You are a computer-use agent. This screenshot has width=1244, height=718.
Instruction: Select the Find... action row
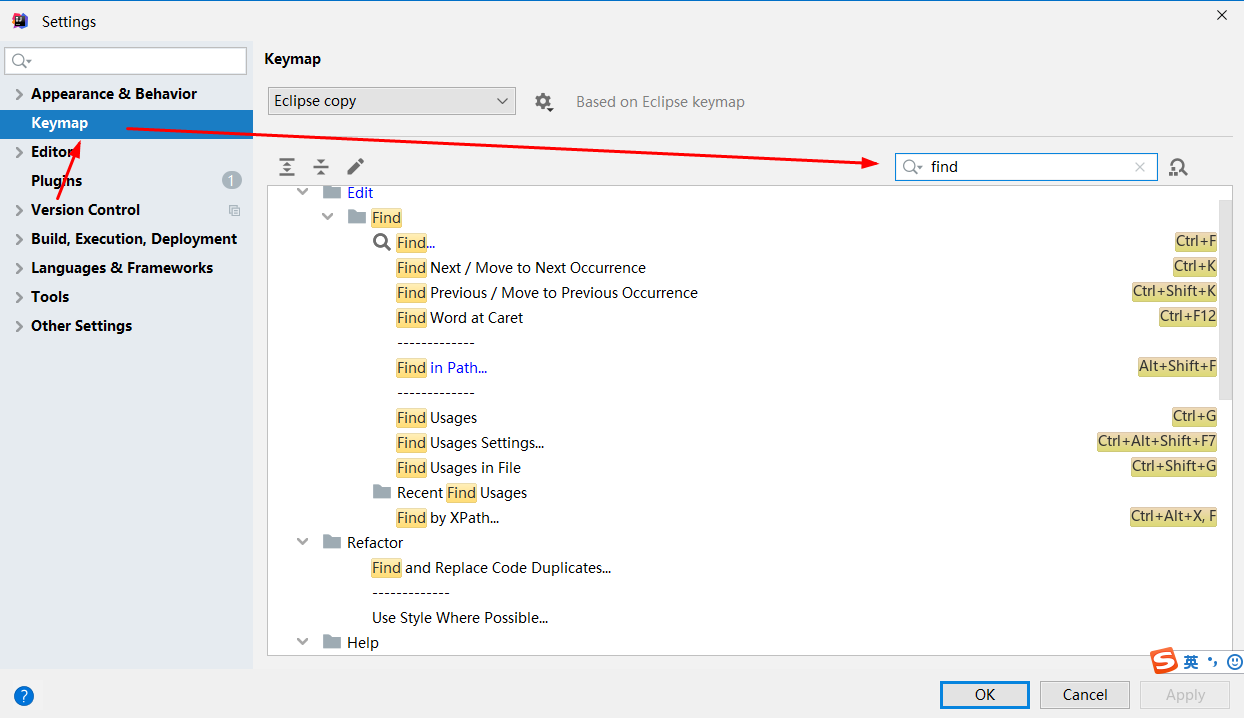416,242
